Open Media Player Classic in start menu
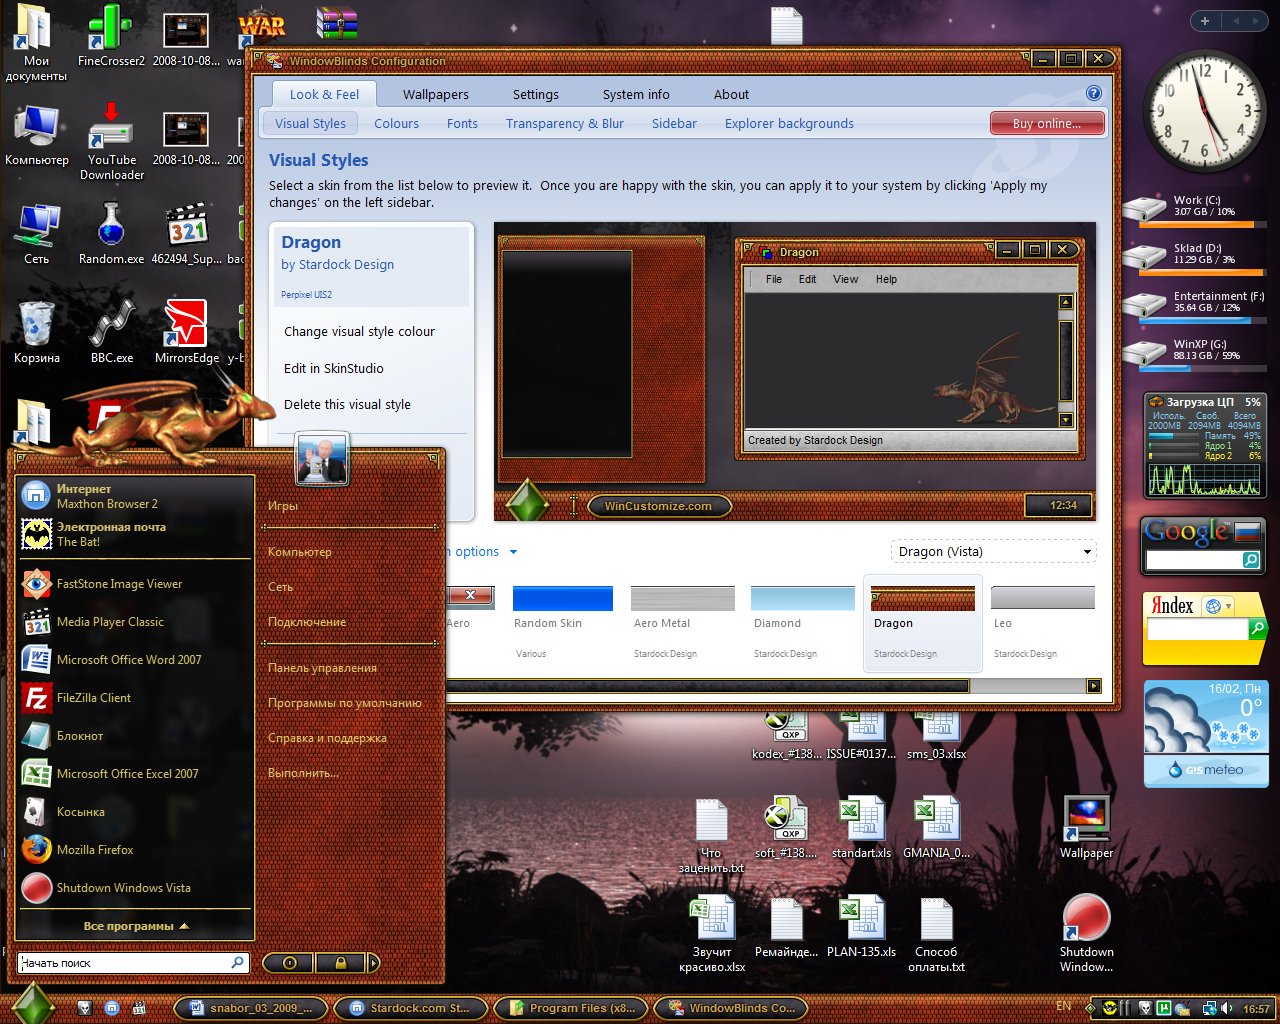The height and width of the screenshot is (1024, 1280). (x=135, y=621)
